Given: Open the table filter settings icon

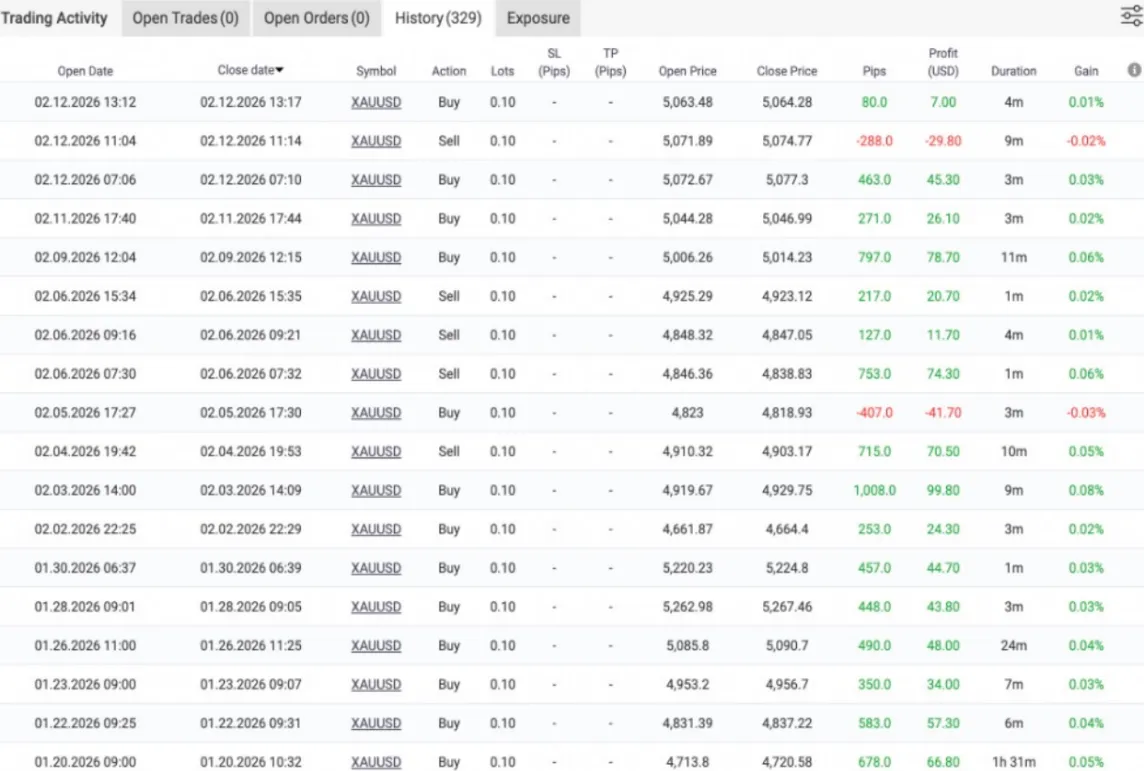Looking at the screenshot, I should pyautogui.click(x=1132, y=16).
